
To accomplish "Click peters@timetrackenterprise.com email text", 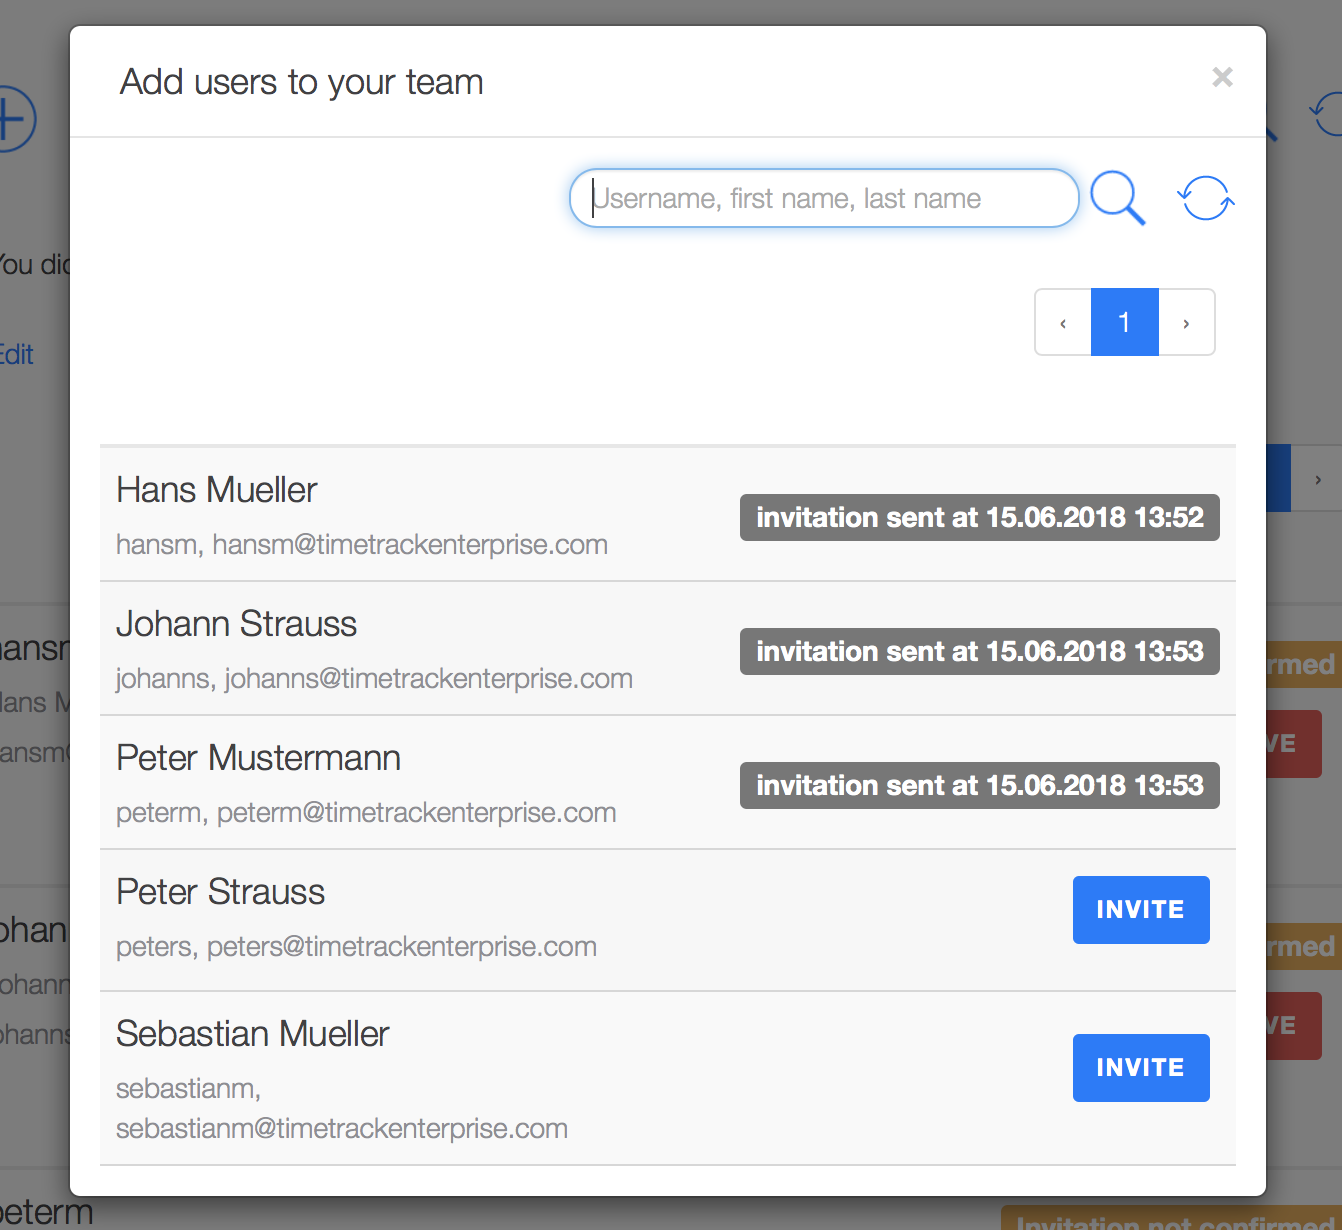I will 402,947.
